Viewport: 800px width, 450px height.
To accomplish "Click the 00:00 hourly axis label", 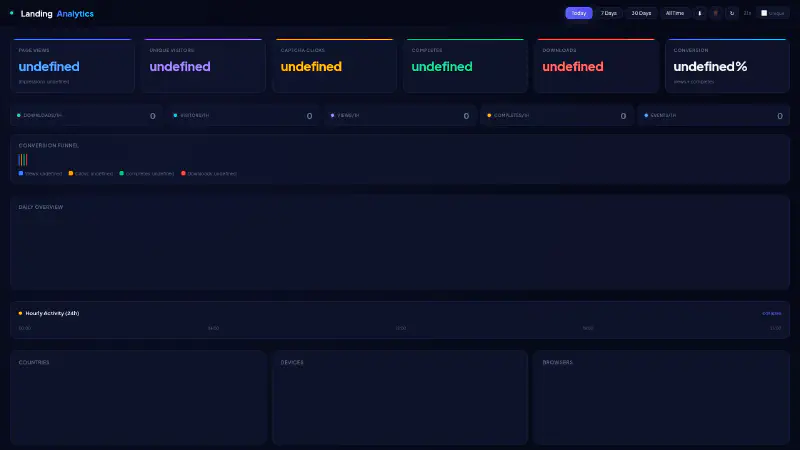I will (x=24, y=328).
